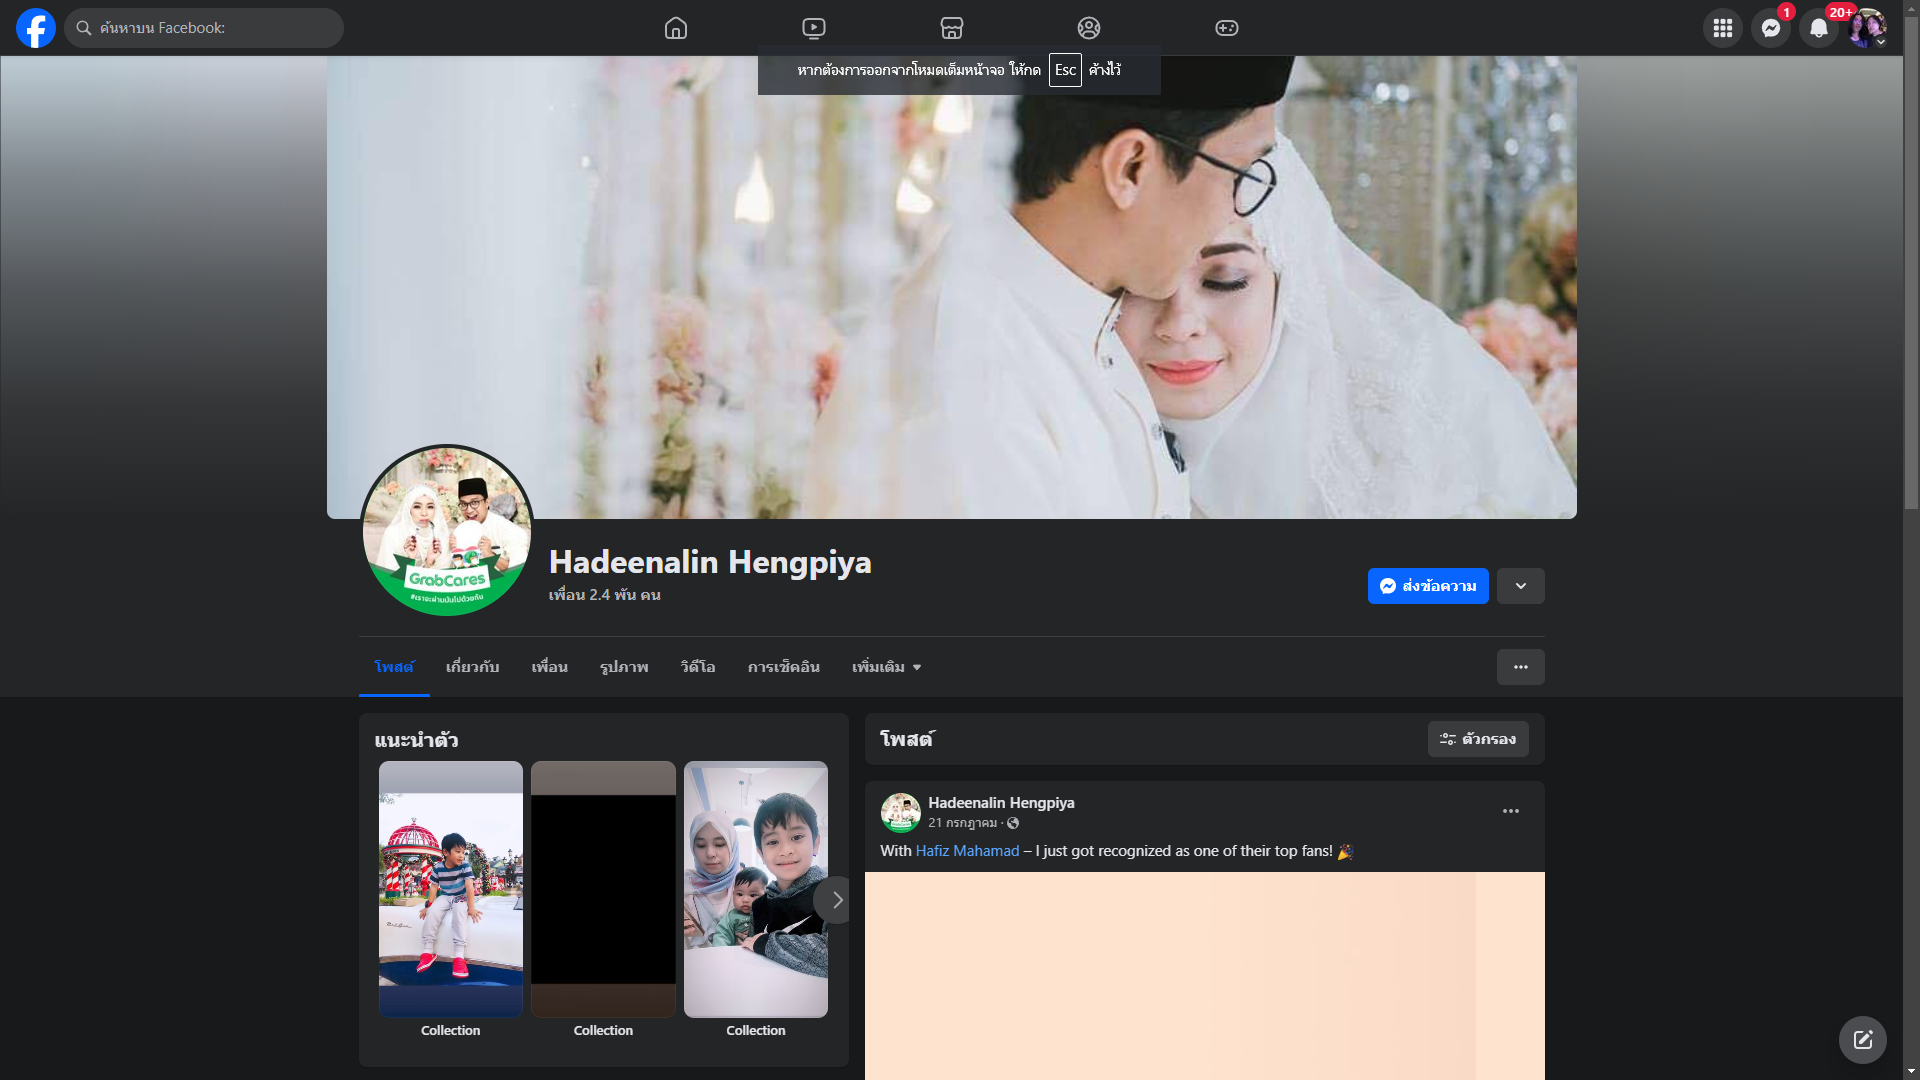Open the Hafiz Mahamad link

967,851
